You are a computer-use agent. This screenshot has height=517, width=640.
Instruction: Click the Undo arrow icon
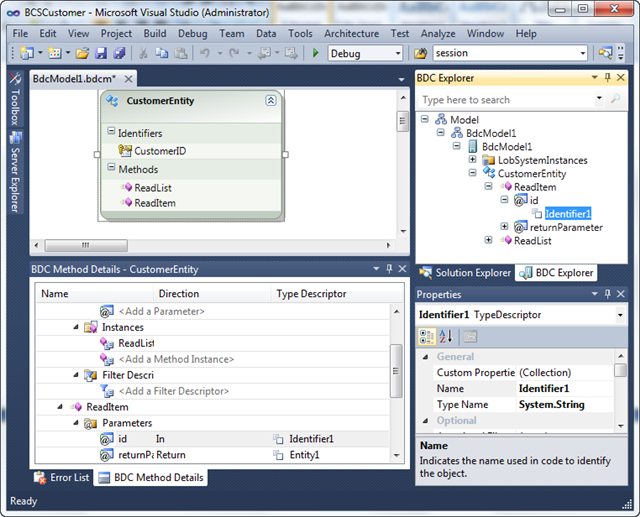click(204, 53)
